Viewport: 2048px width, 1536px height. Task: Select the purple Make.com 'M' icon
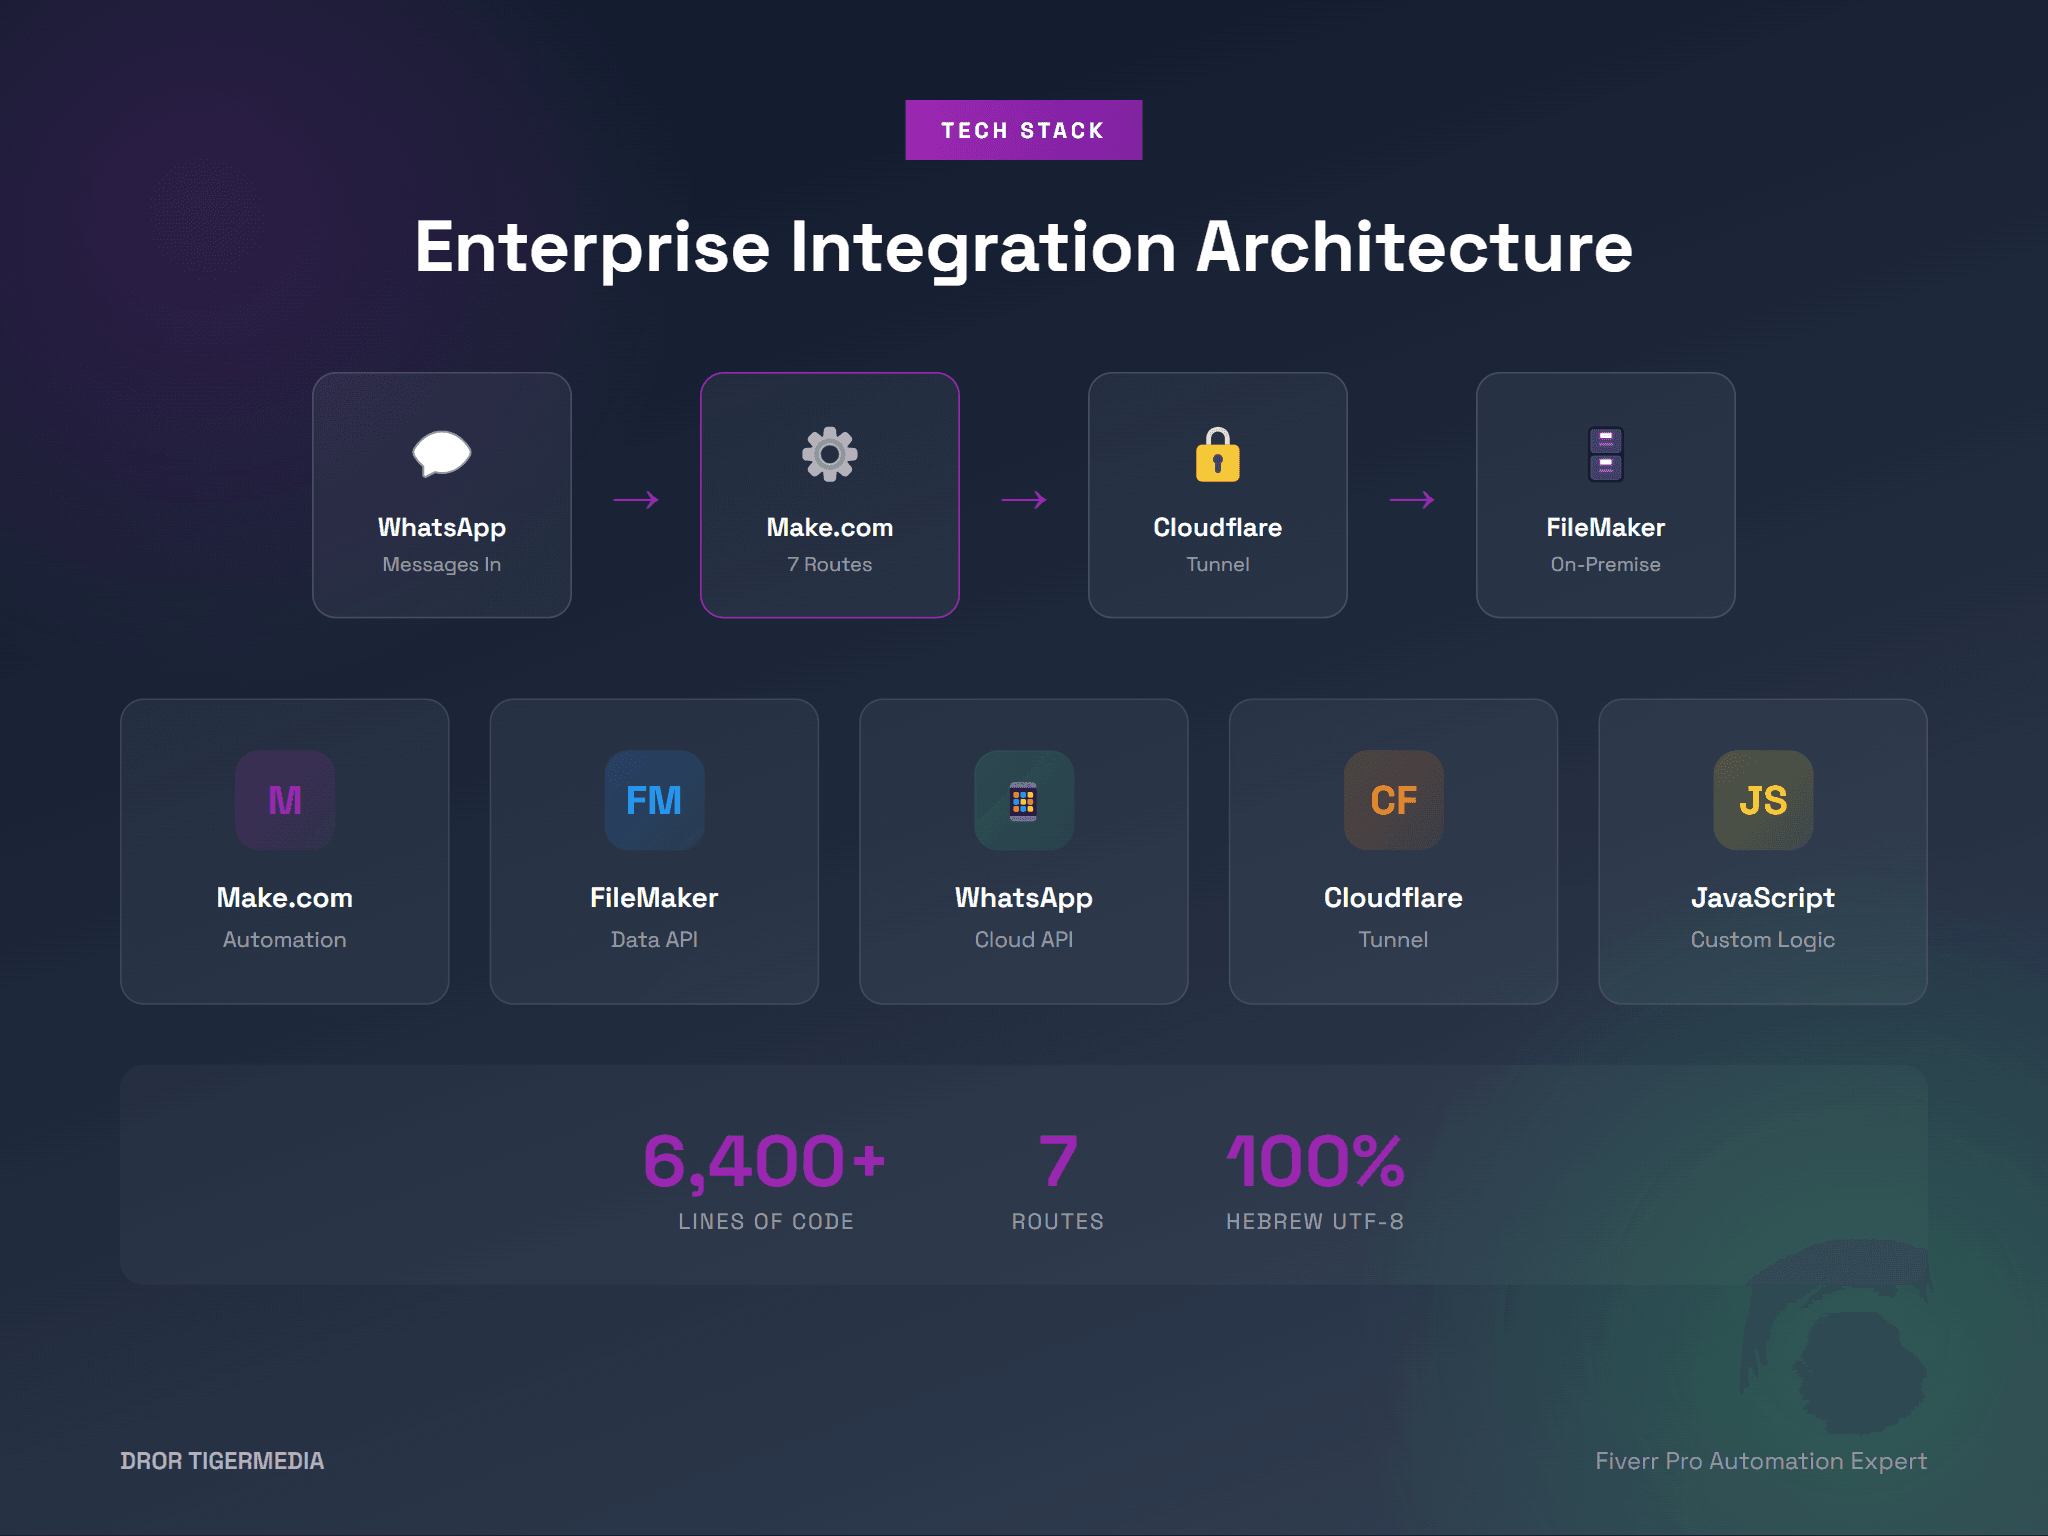point(284,800)
